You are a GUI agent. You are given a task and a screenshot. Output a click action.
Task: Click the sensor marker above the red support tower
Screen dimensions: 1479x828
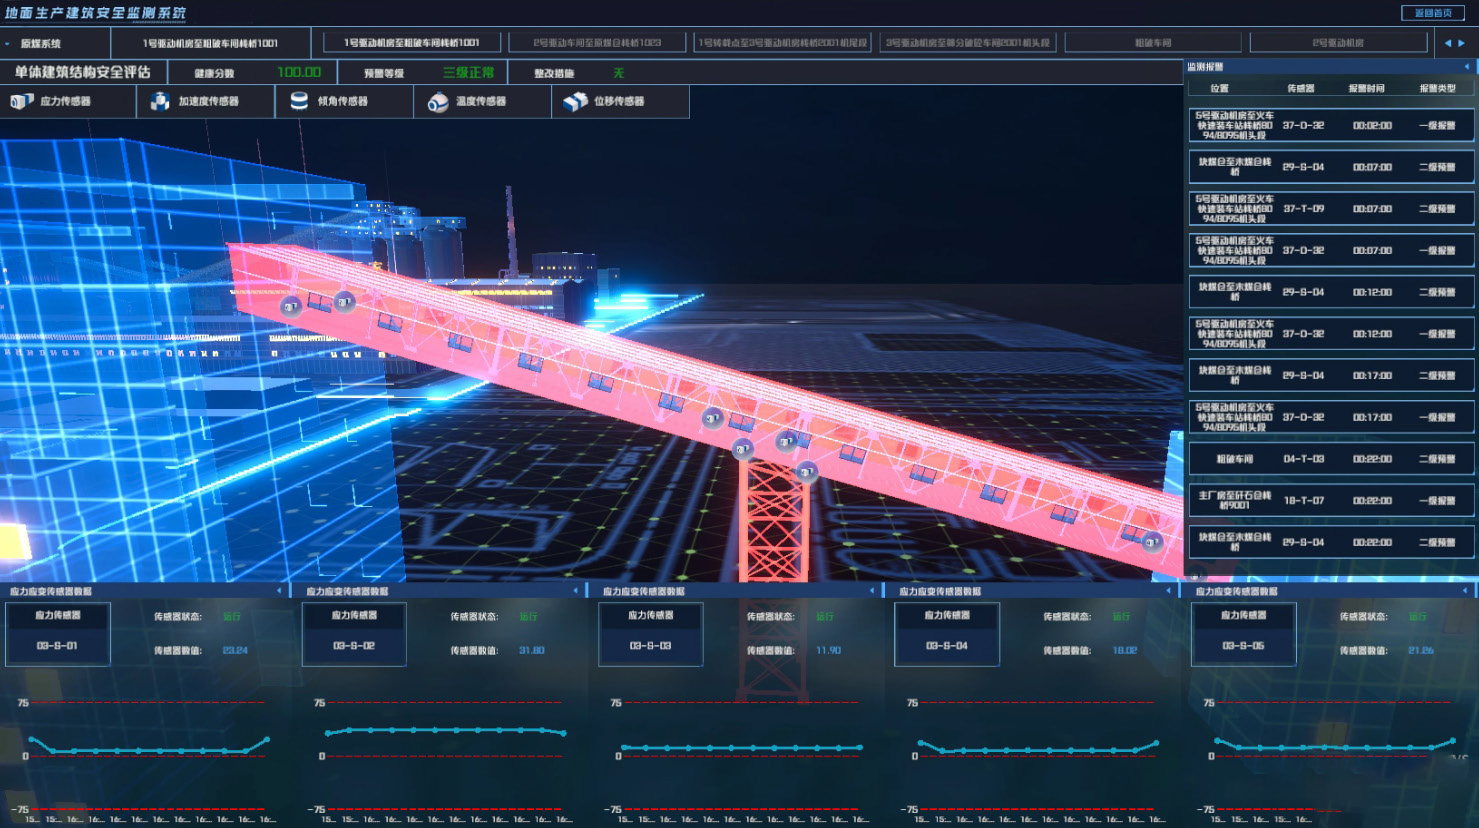coord(742,450)
